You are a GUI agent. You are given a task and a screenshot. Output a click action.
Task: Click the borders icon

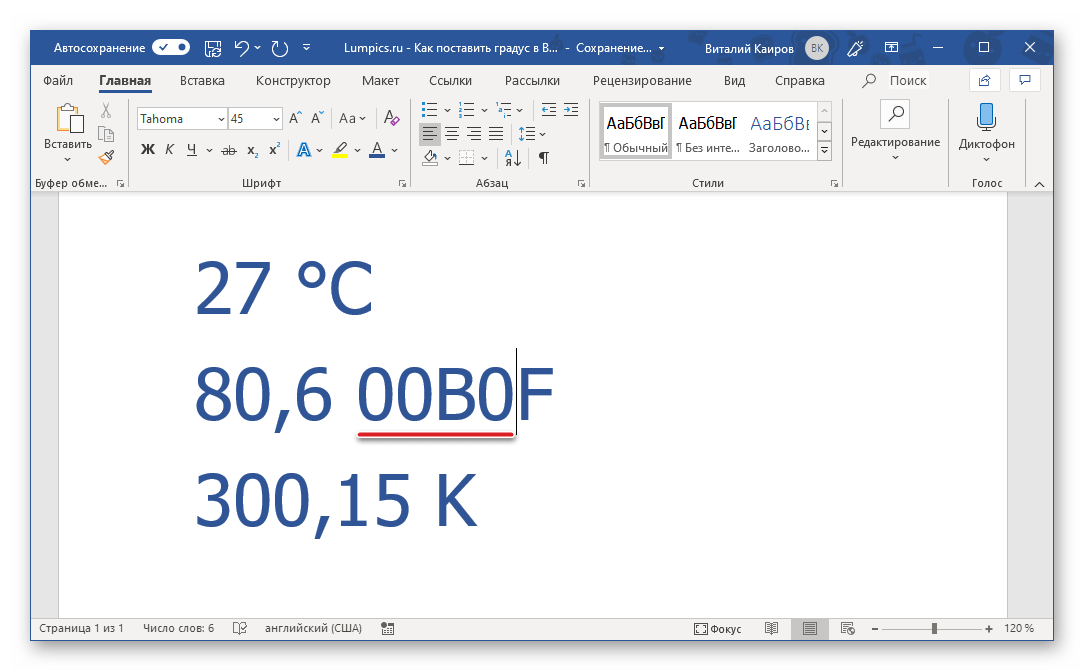[467, 158]
